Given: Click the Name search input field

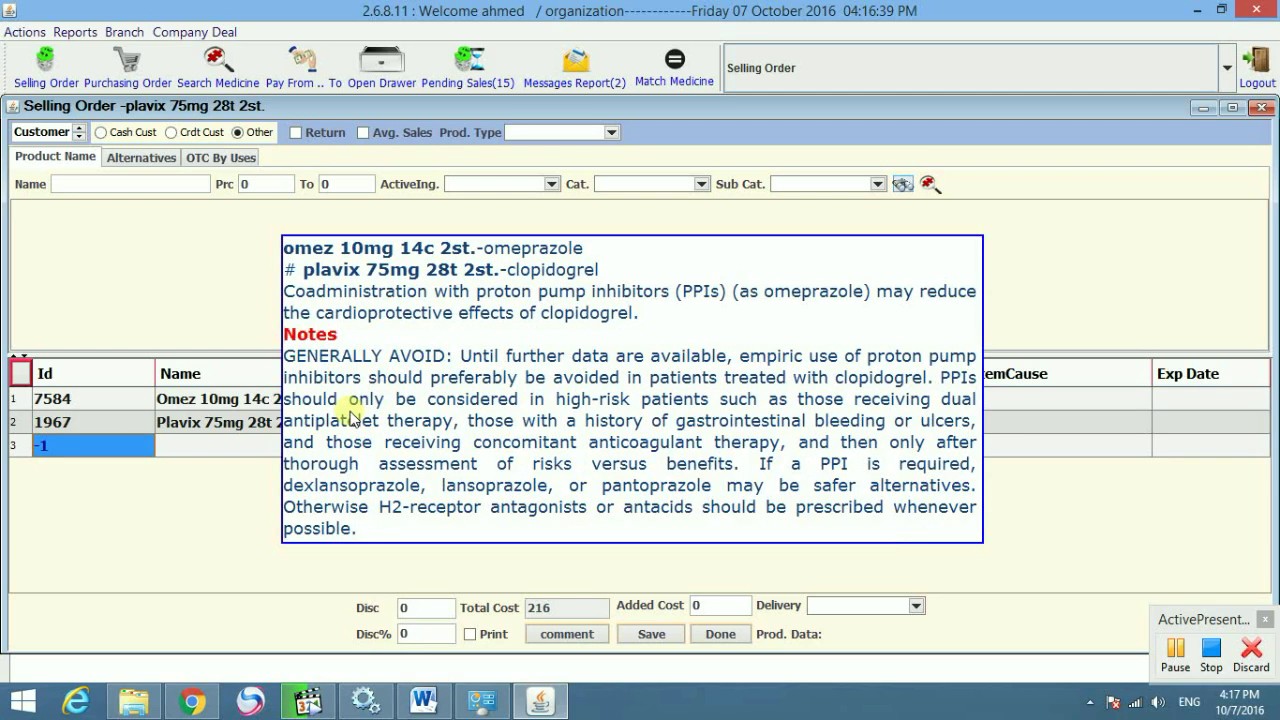Looking at the screenshot, I should (x=130, y=184).
